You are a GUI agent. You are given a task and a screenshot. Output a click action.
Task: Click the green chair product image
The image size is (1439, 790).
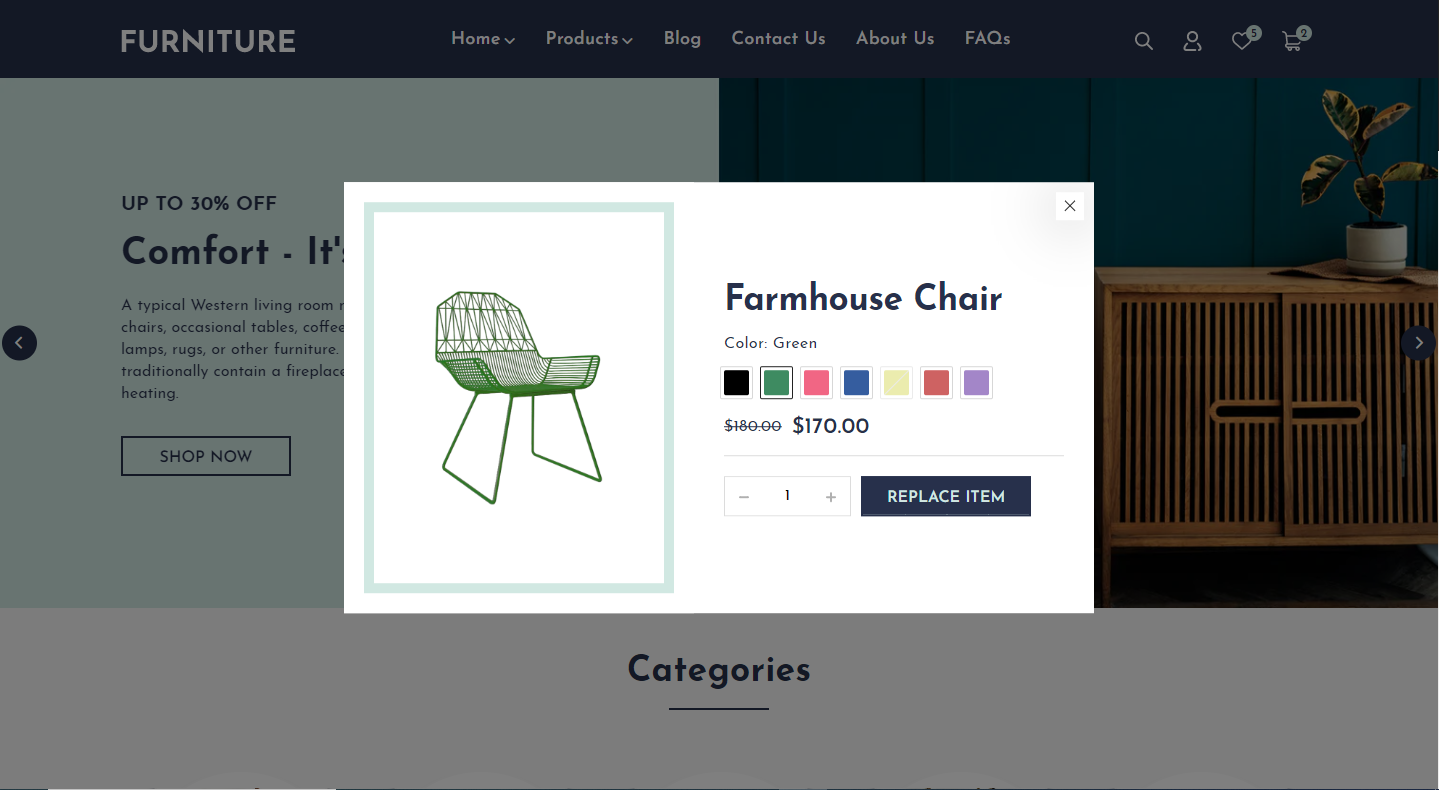coord(519,397)
